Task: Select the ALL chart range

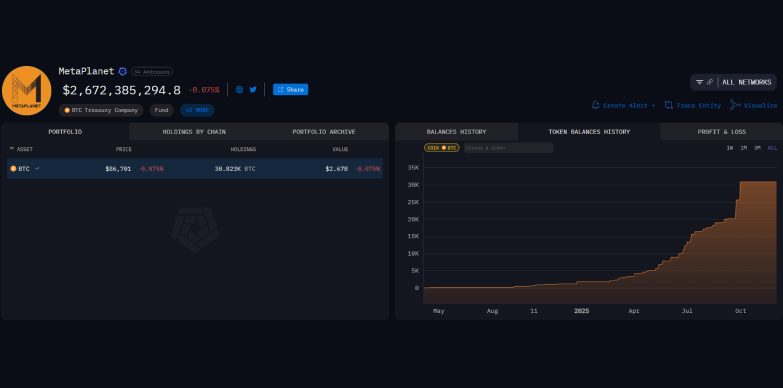Action: click(773, 148)
